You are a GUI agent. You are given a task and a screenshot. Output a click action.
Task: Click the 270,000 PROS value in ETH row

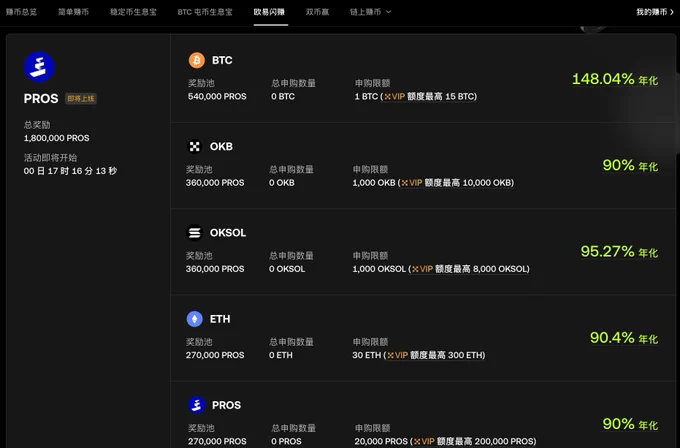point(215,355)
